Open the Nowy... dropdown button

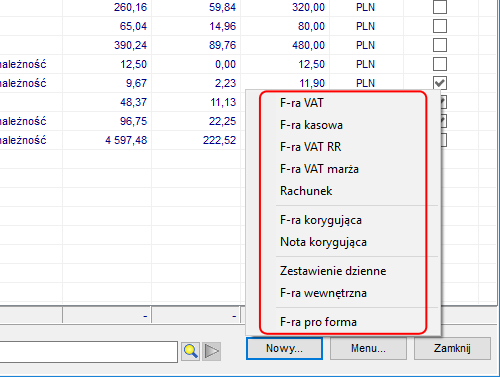click(284, 348)
